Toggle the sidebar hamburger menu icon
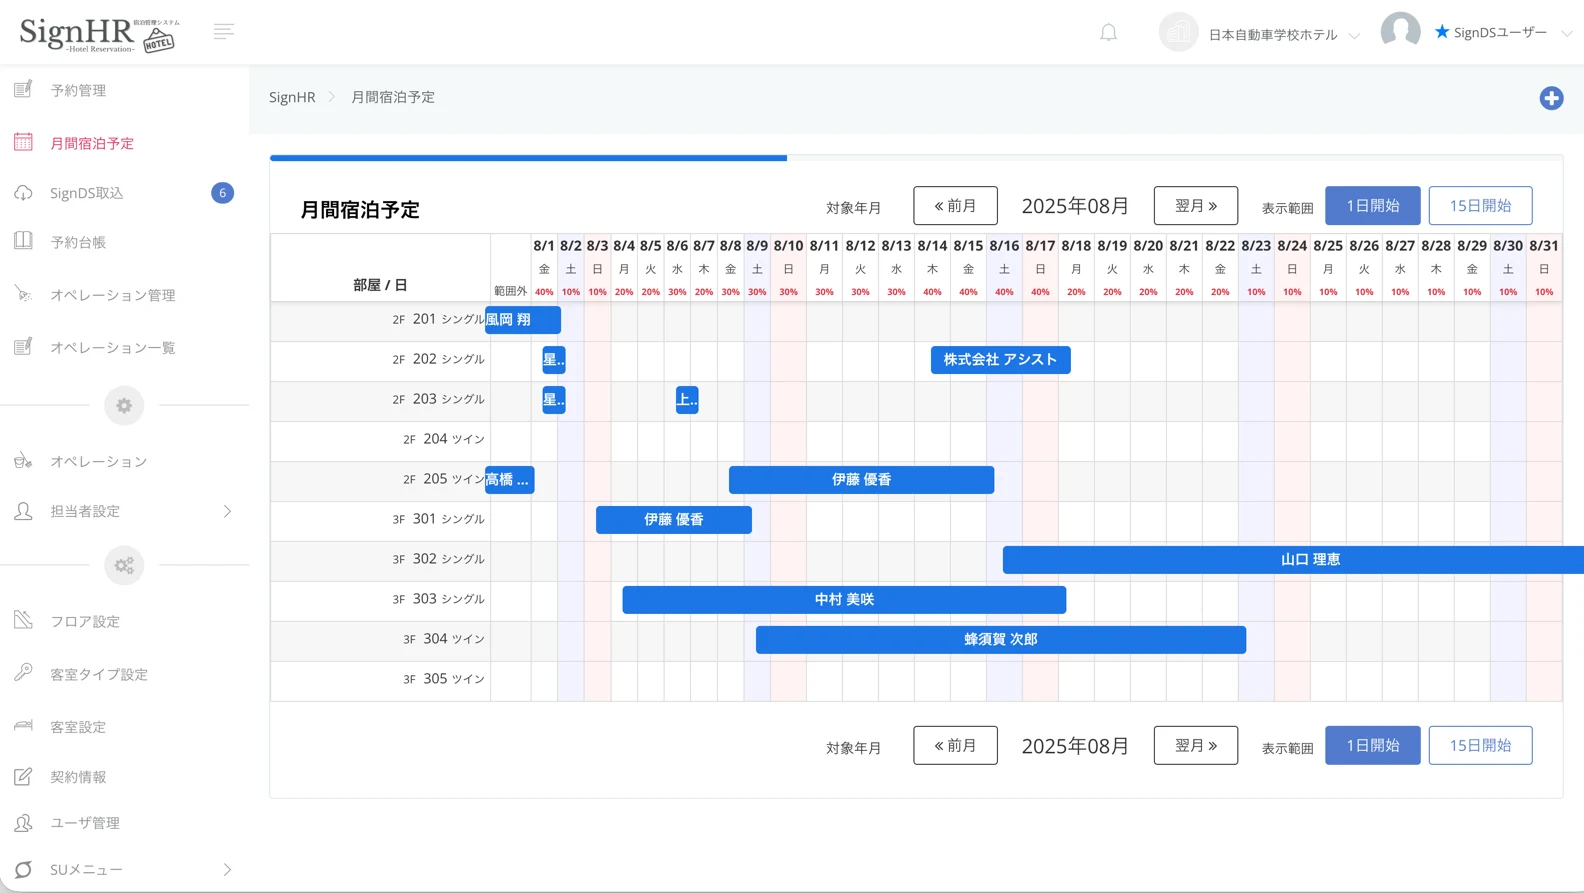 (x=224, y=32)
